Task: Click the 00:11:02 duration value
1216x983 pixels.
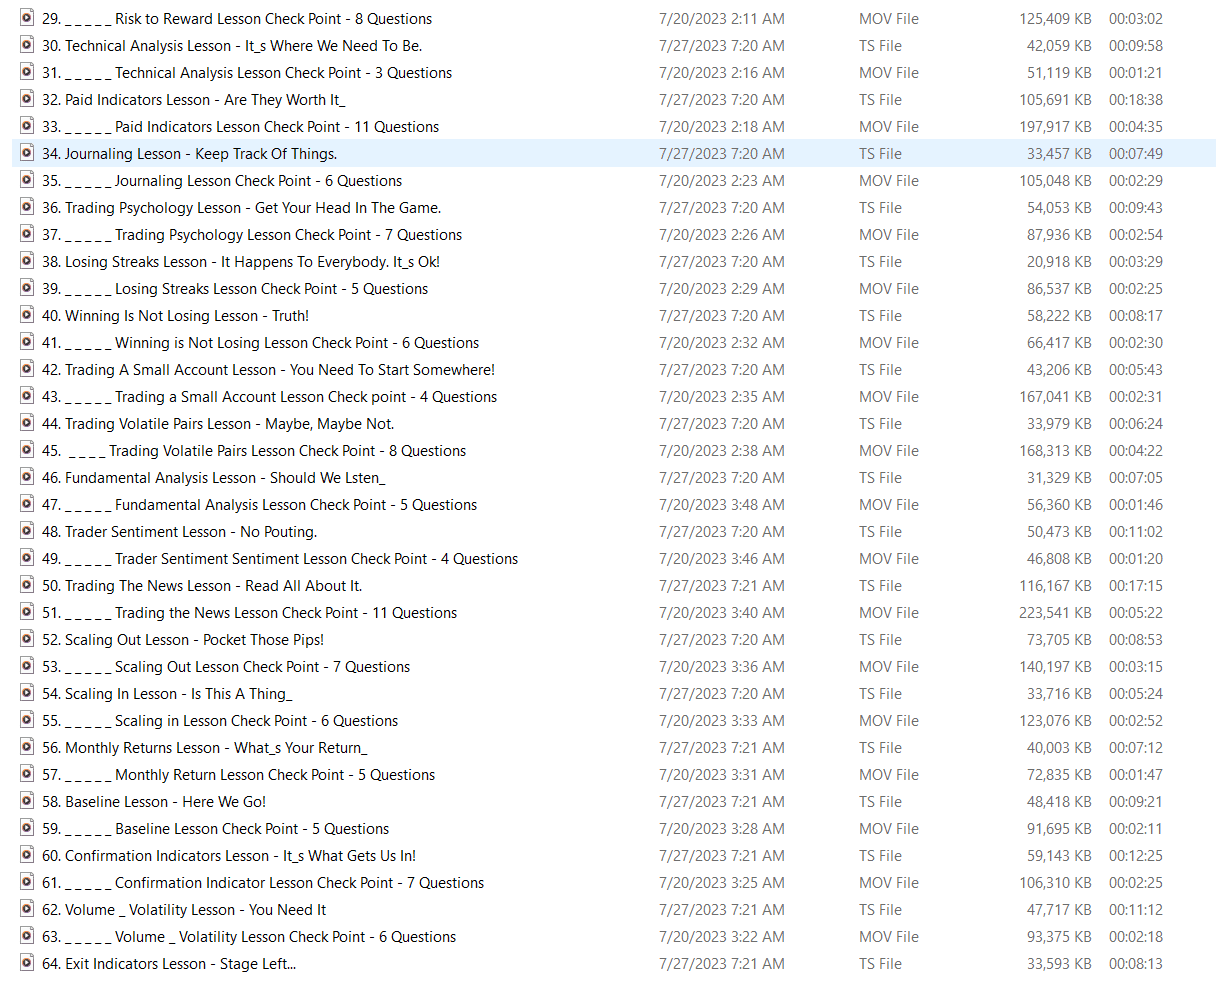Action: coord(1136,532)
